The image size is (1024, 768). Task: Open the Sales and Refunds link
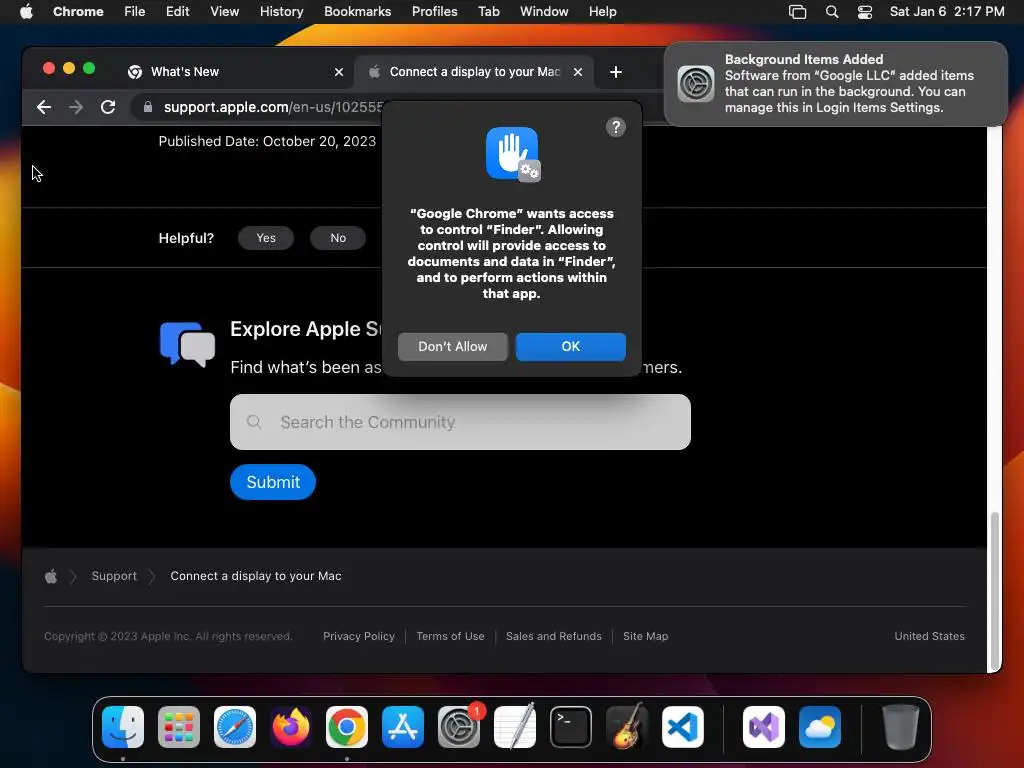(x=554, y=636)
